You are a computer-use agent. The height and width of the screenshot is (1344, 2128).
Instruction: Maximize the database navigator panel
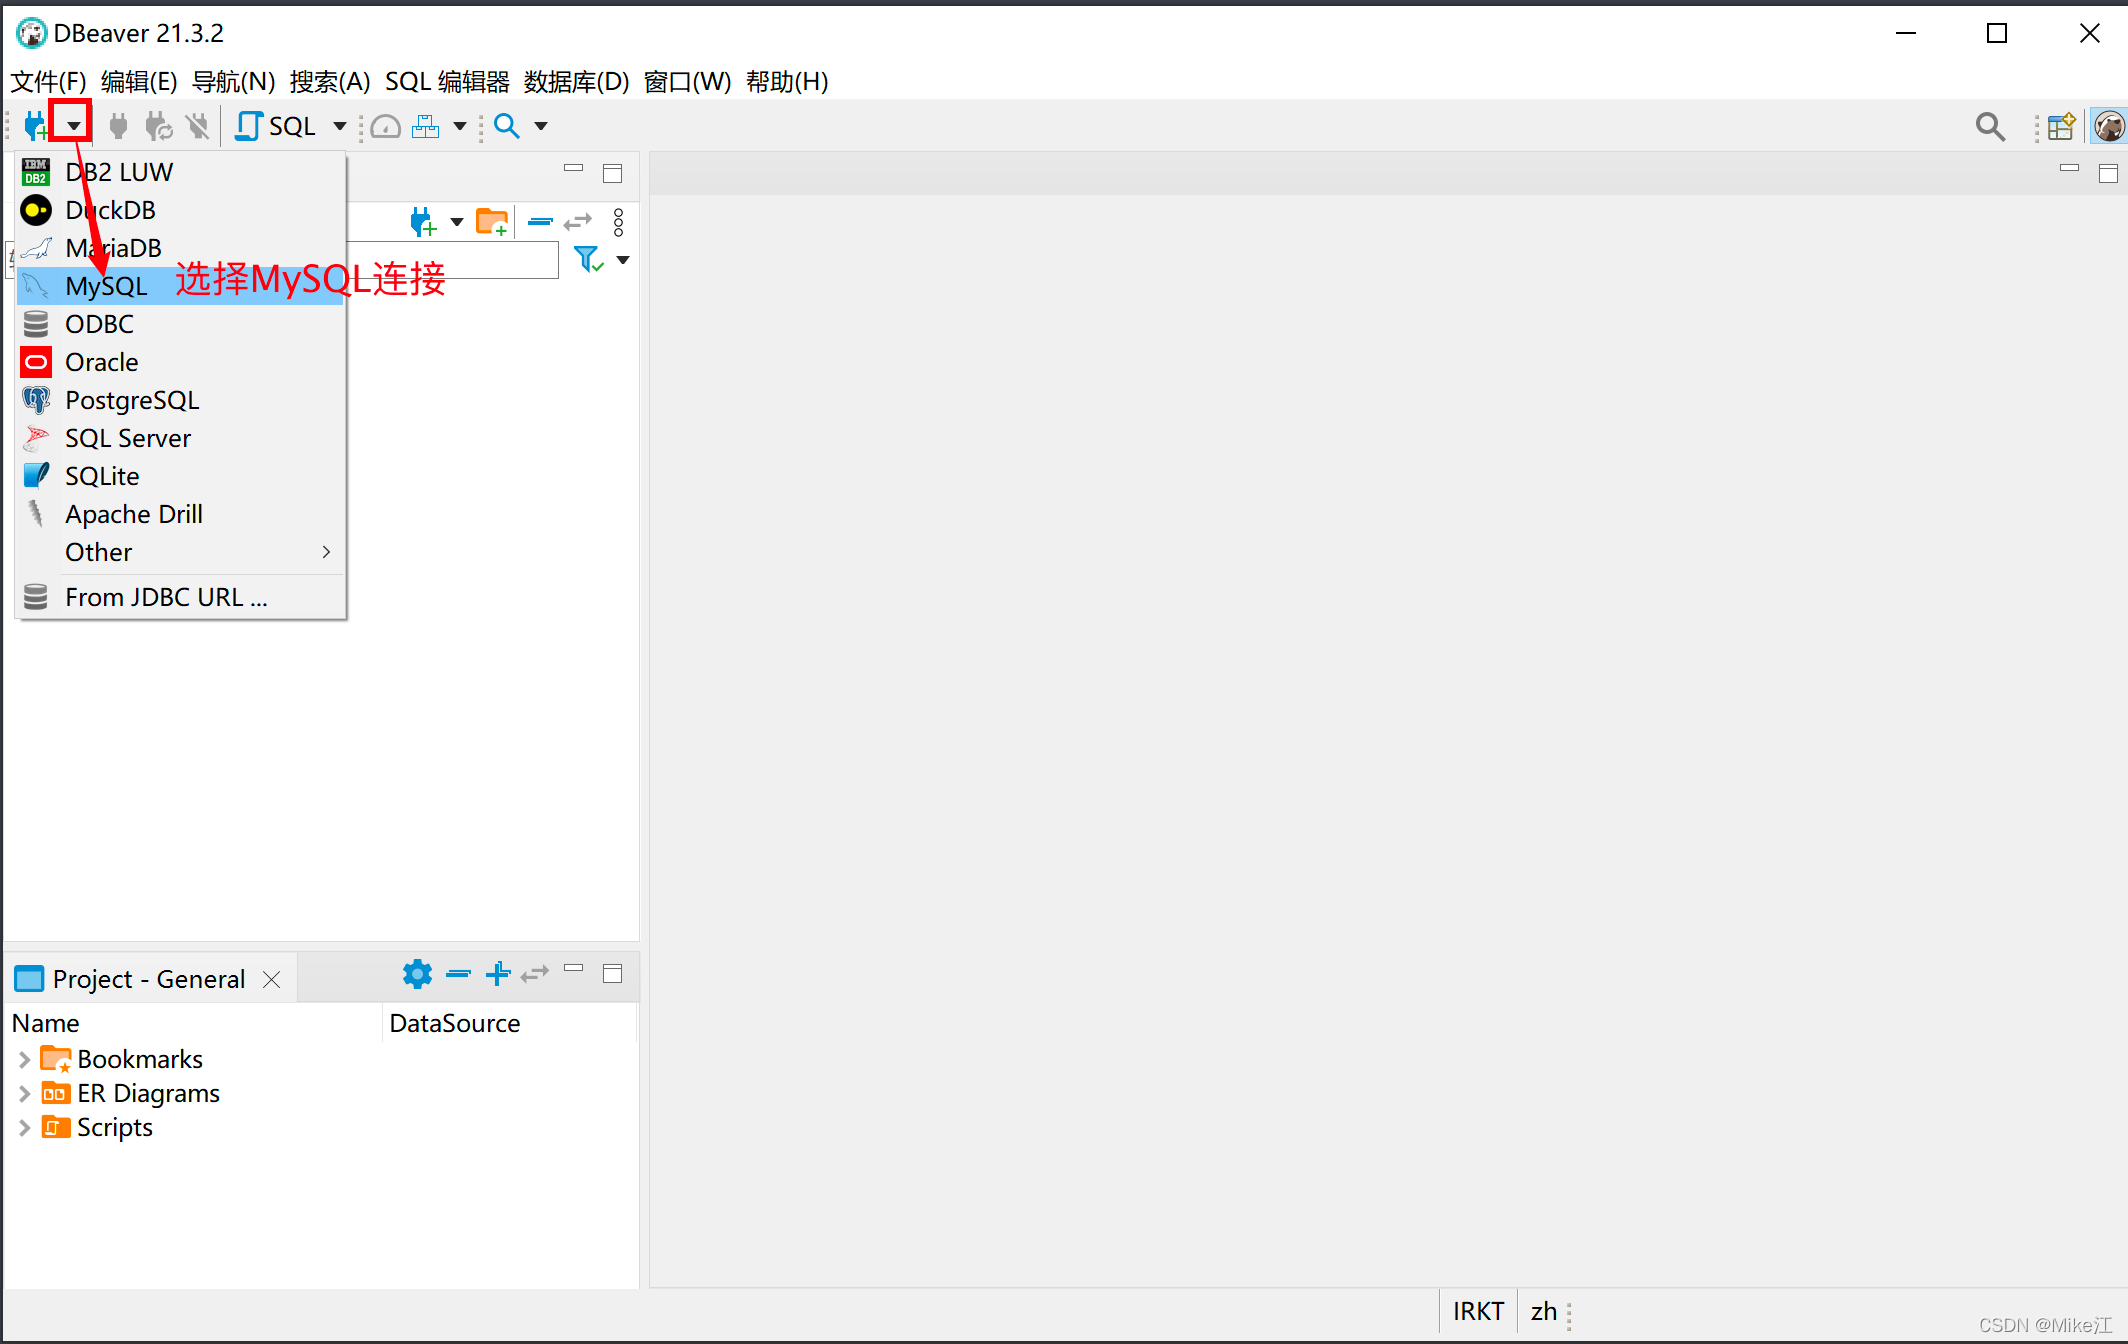click(613, 174)
